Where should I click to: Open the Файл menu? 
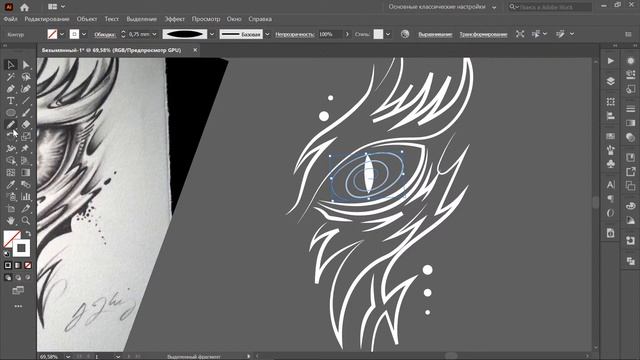(x=10, y=19)
